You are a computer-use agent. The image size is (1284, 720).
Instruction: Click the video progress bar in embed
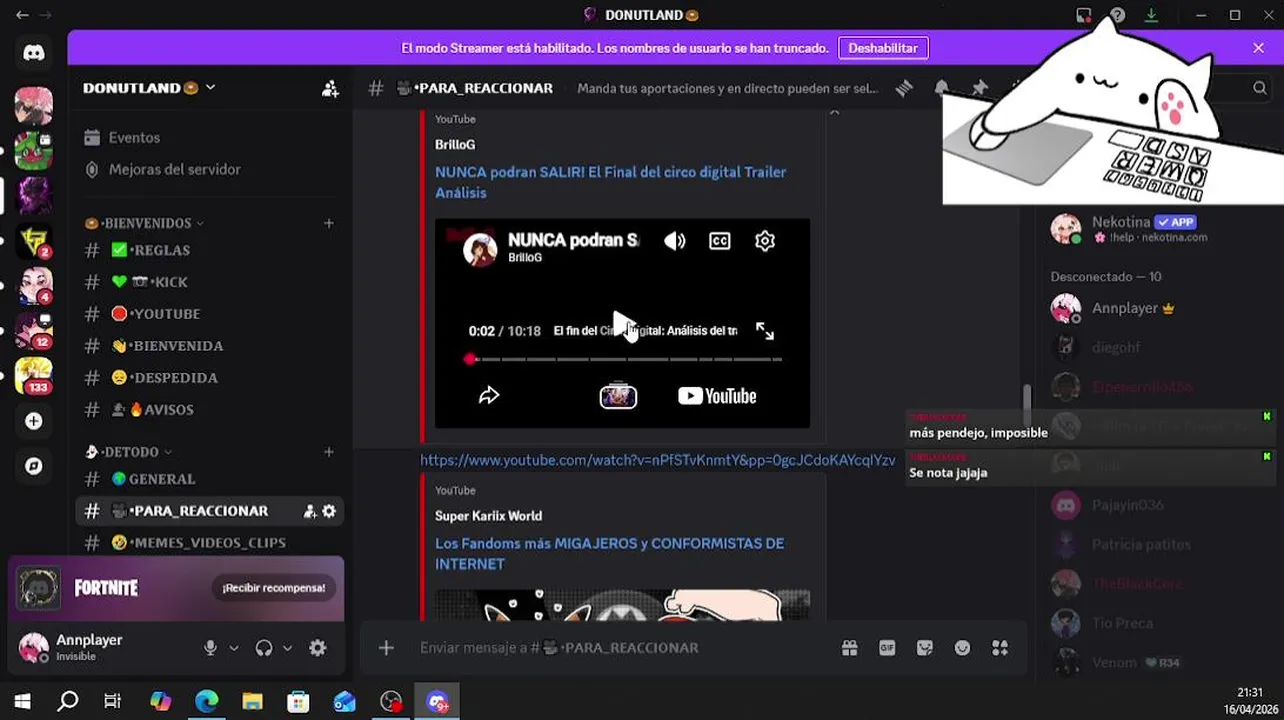coord(624,358)
